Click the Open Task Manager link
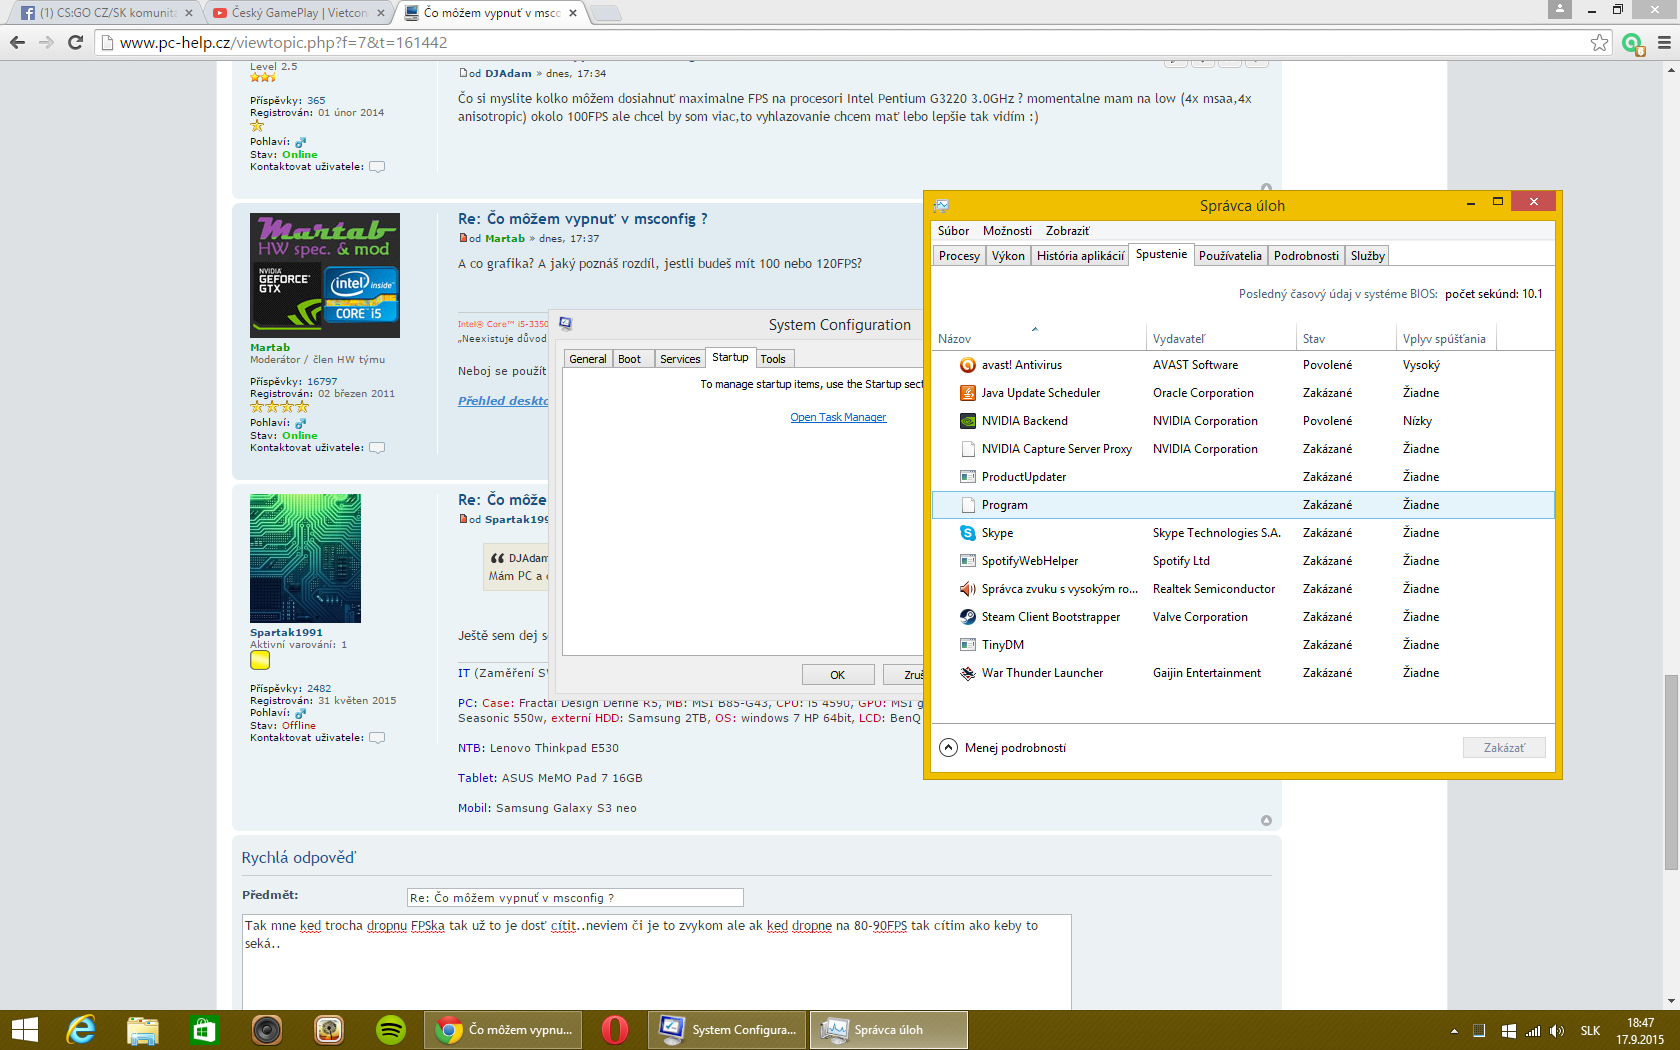This screenshot has height=1050, width=1680. tap(838, 417)
